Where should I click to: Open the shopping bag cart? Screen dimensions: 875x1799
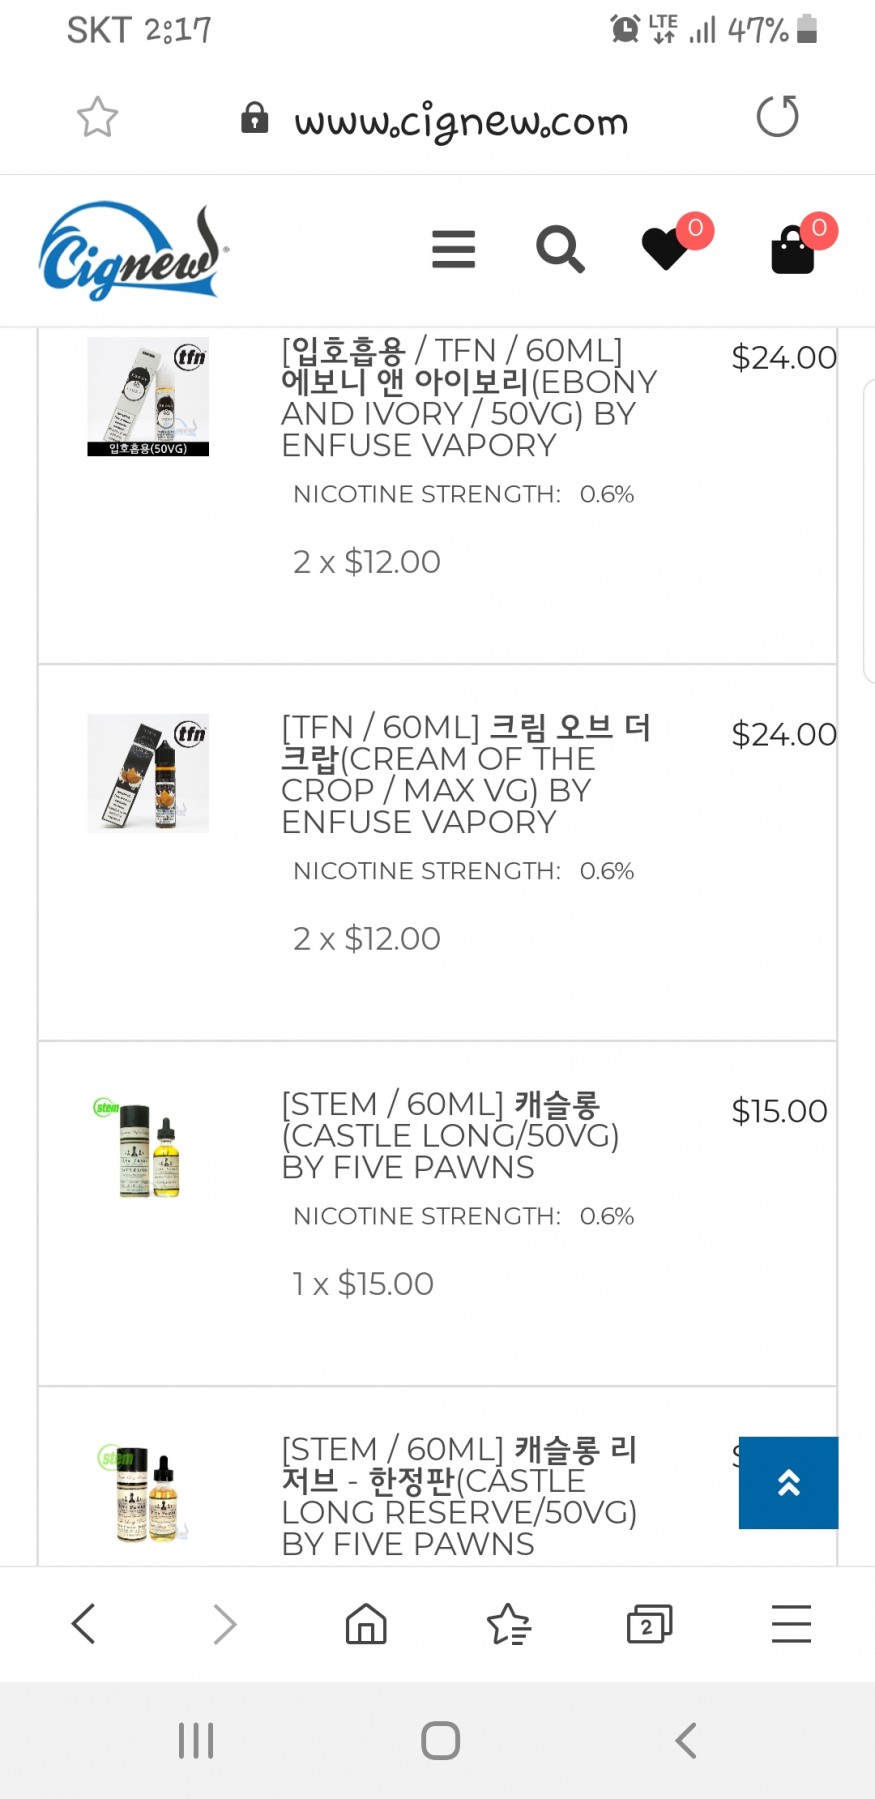(x=794, y=249)
